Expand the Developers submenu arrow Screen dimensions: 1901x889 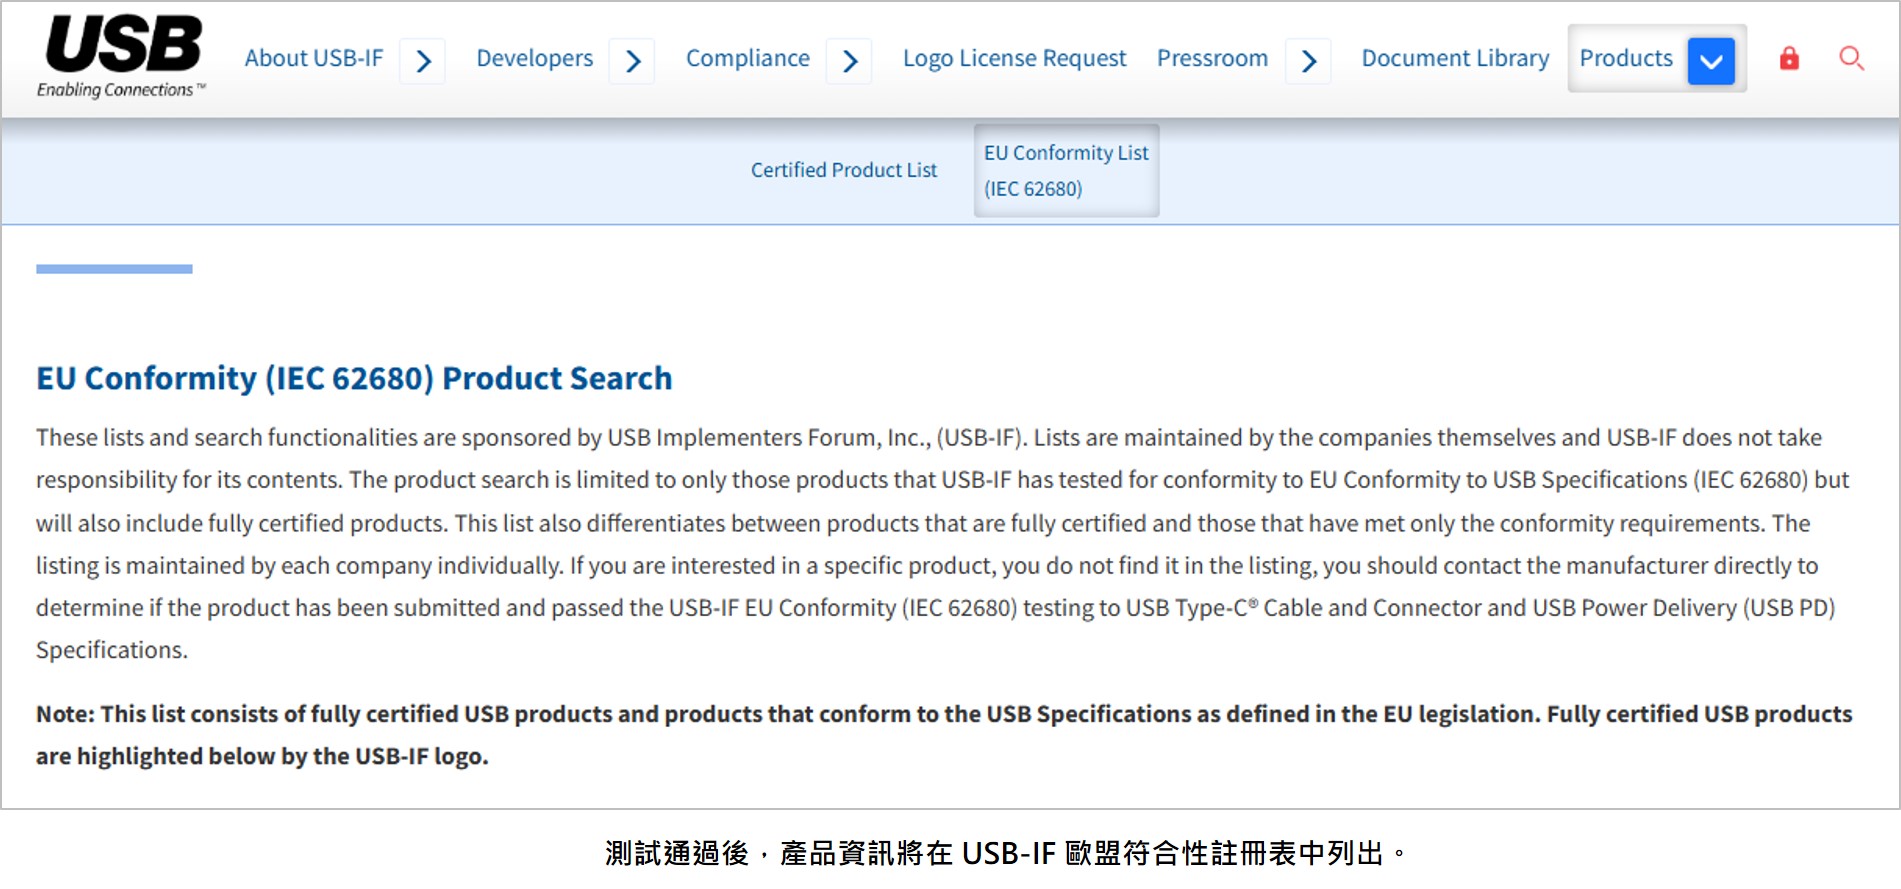632,61
